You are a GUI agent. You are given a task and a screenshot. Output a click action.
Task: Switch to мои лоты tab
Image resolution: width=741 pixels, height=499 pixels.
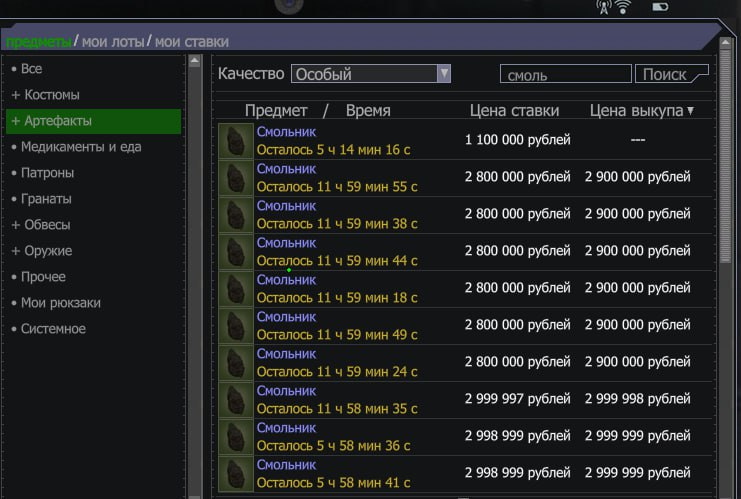pyautogui.click(x=113, y=42)
